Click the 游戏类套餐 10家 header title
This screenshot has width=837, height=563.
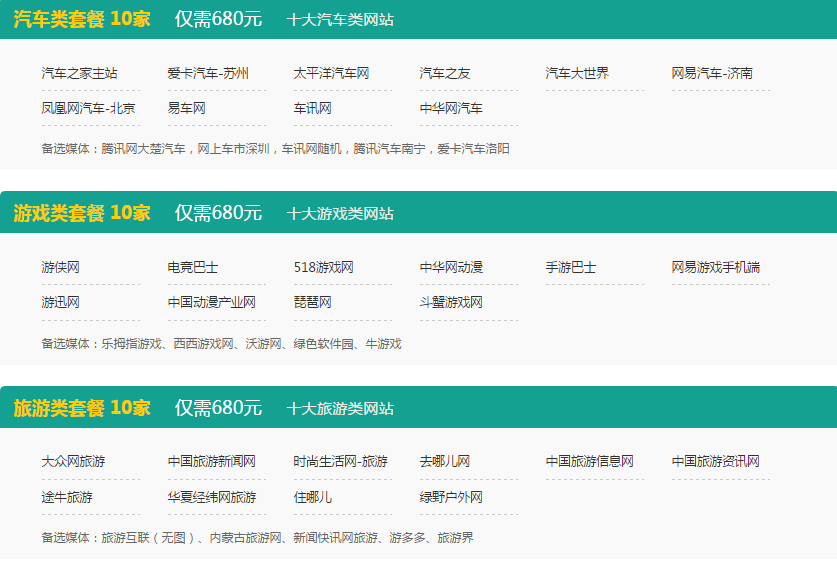coord(81,213)
